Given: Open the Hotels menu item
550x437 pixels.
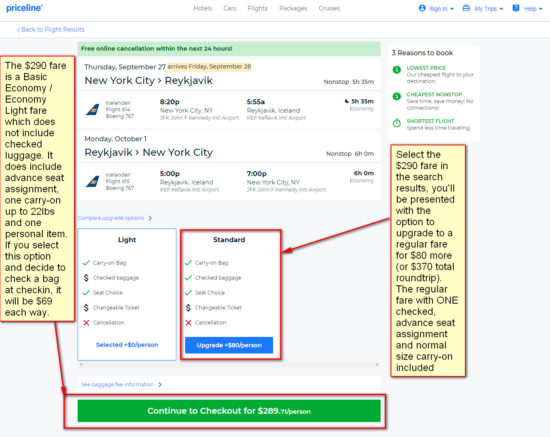Looking at the screenshot, I should coord(203,8).
